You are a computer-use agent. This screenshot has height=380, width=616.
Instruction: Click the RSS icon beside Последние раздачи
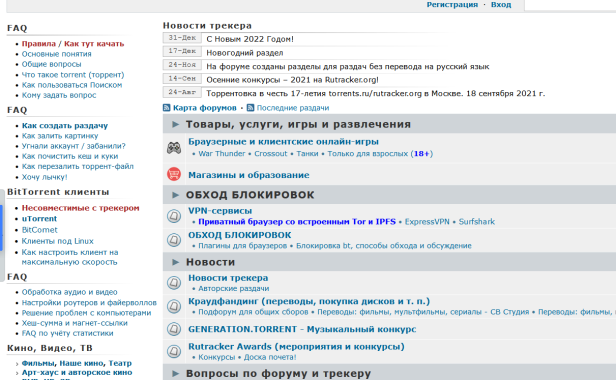tap(250, 108)
